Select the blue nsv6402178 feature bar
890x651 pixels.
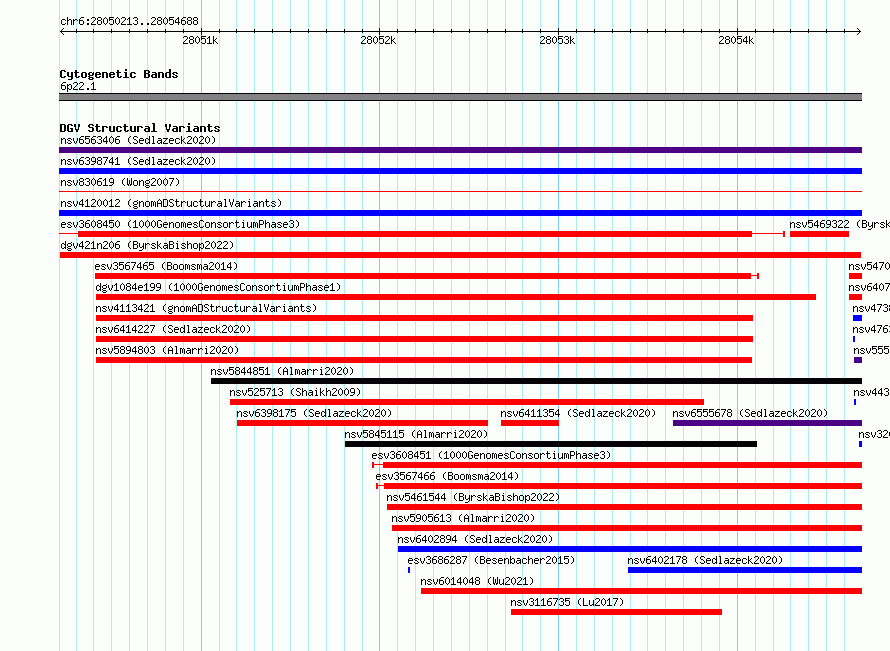(745, 570)
